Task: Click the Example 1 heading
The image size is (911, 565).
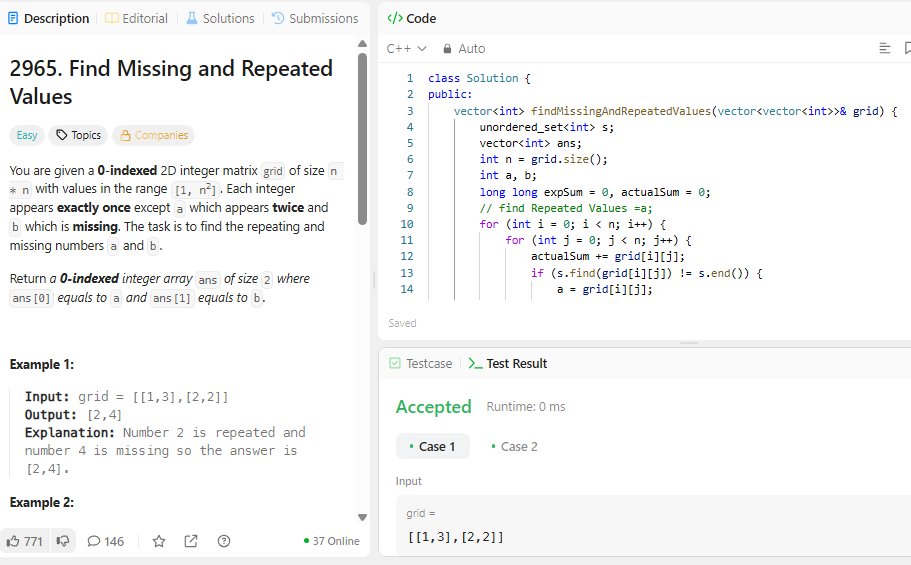Action: coord(42,364)
